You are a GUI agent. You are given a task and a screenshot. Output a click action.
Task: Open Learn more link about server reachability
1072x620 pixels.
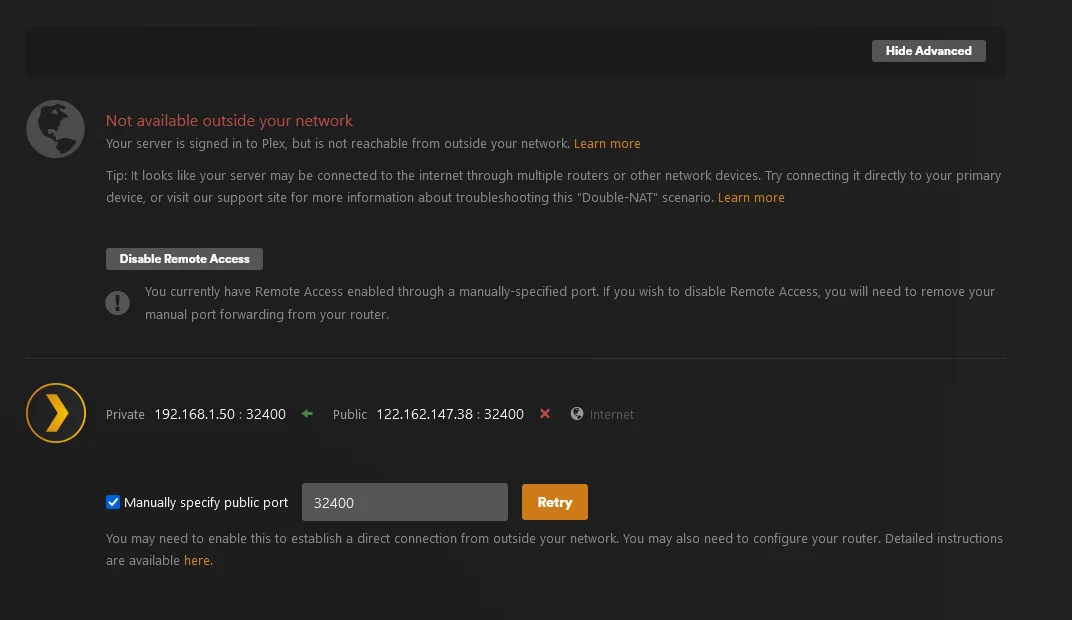pyautogui.click(x=607, y=144)
